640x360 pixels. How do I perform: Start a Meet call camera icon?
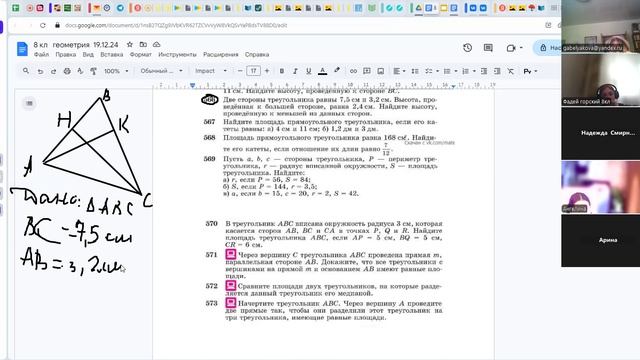(511, 48)
